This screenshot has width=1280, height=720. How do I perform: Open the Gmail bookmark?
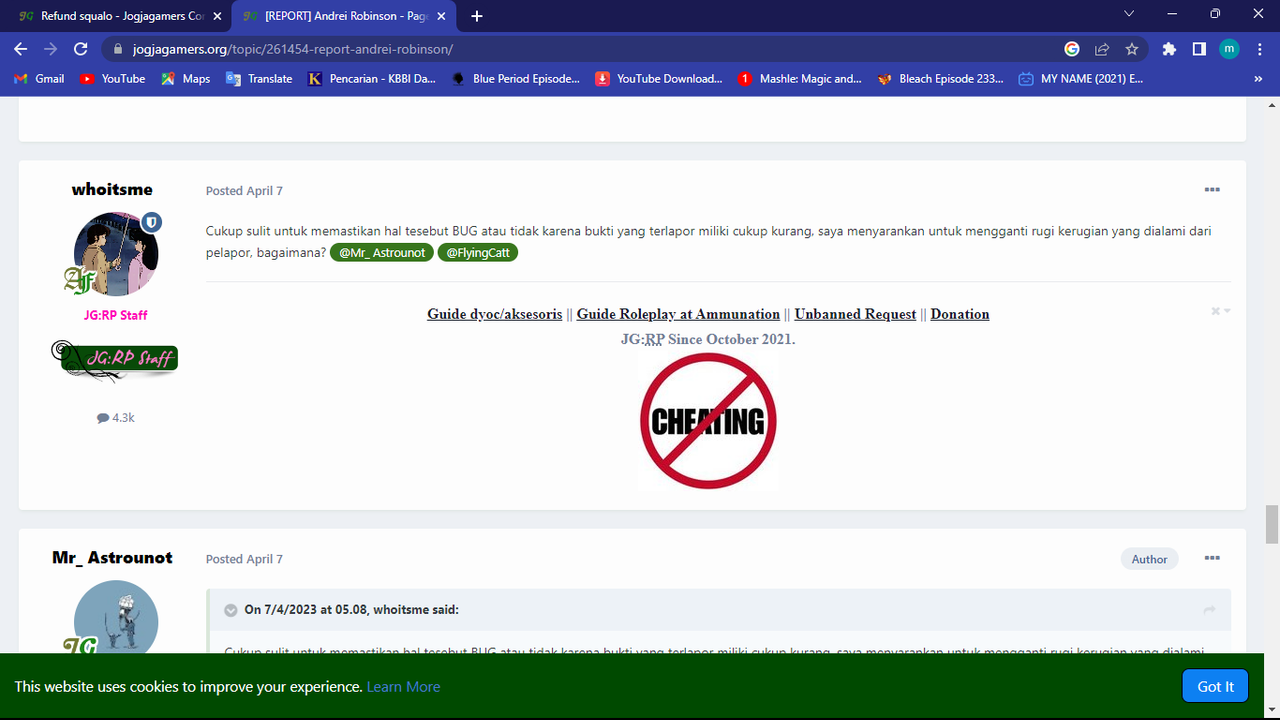tap(40, 79)
